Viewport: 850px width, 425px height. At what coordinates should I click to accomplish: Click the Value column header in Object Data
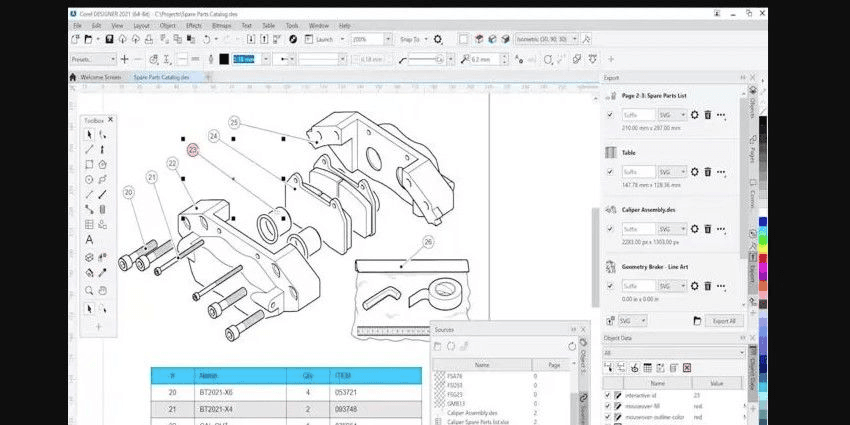pyautogui.click(x=716, y=383)
